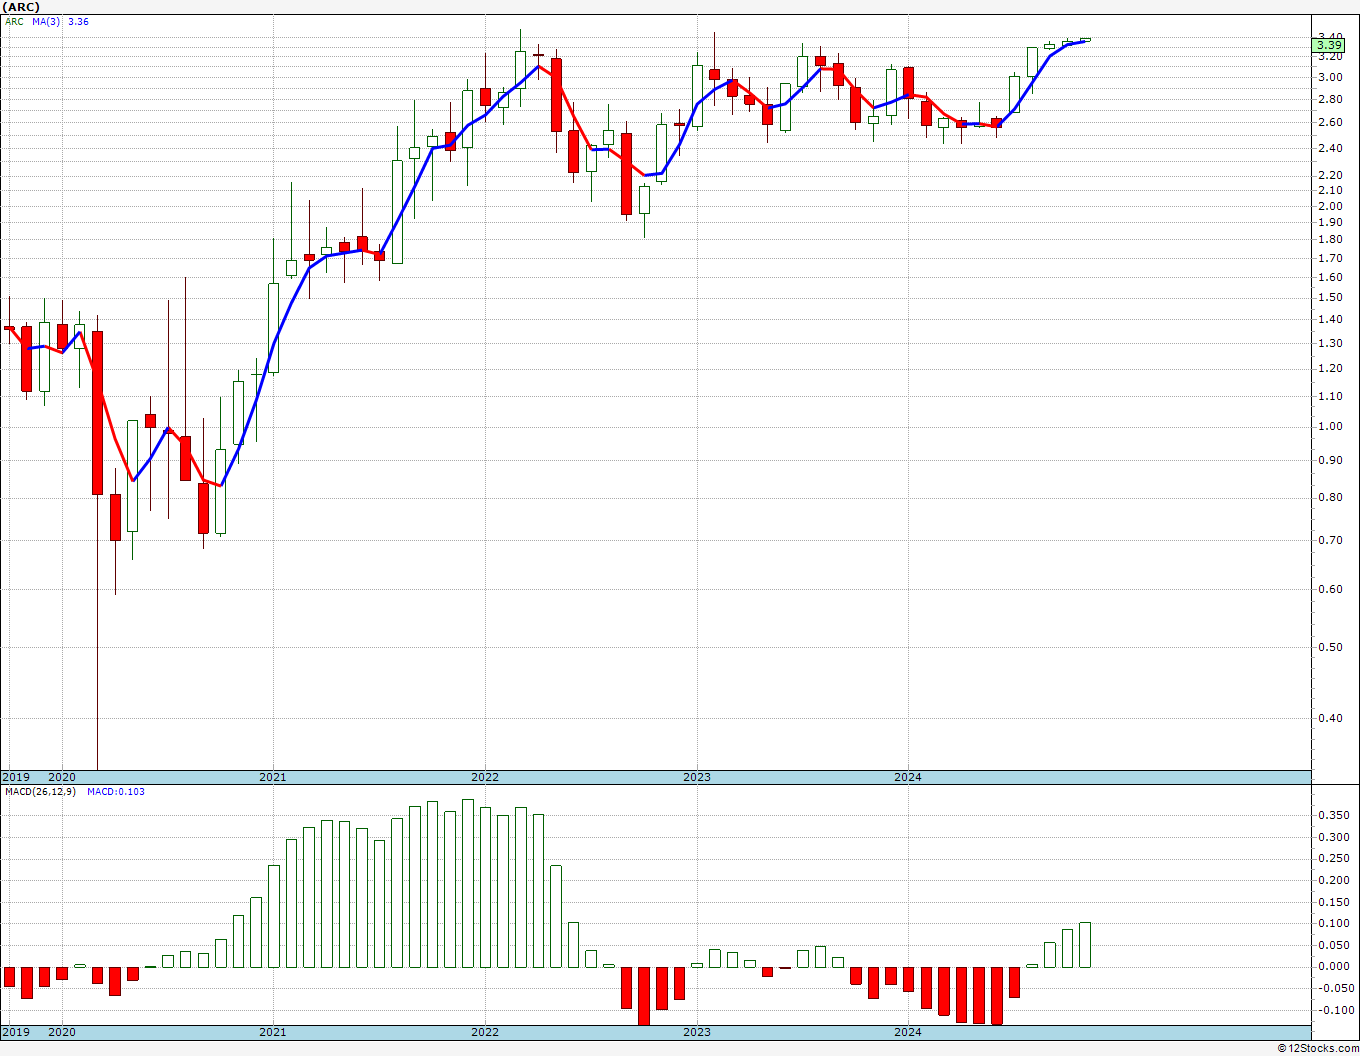Select the 3.36 moving average value

(78, 21)
